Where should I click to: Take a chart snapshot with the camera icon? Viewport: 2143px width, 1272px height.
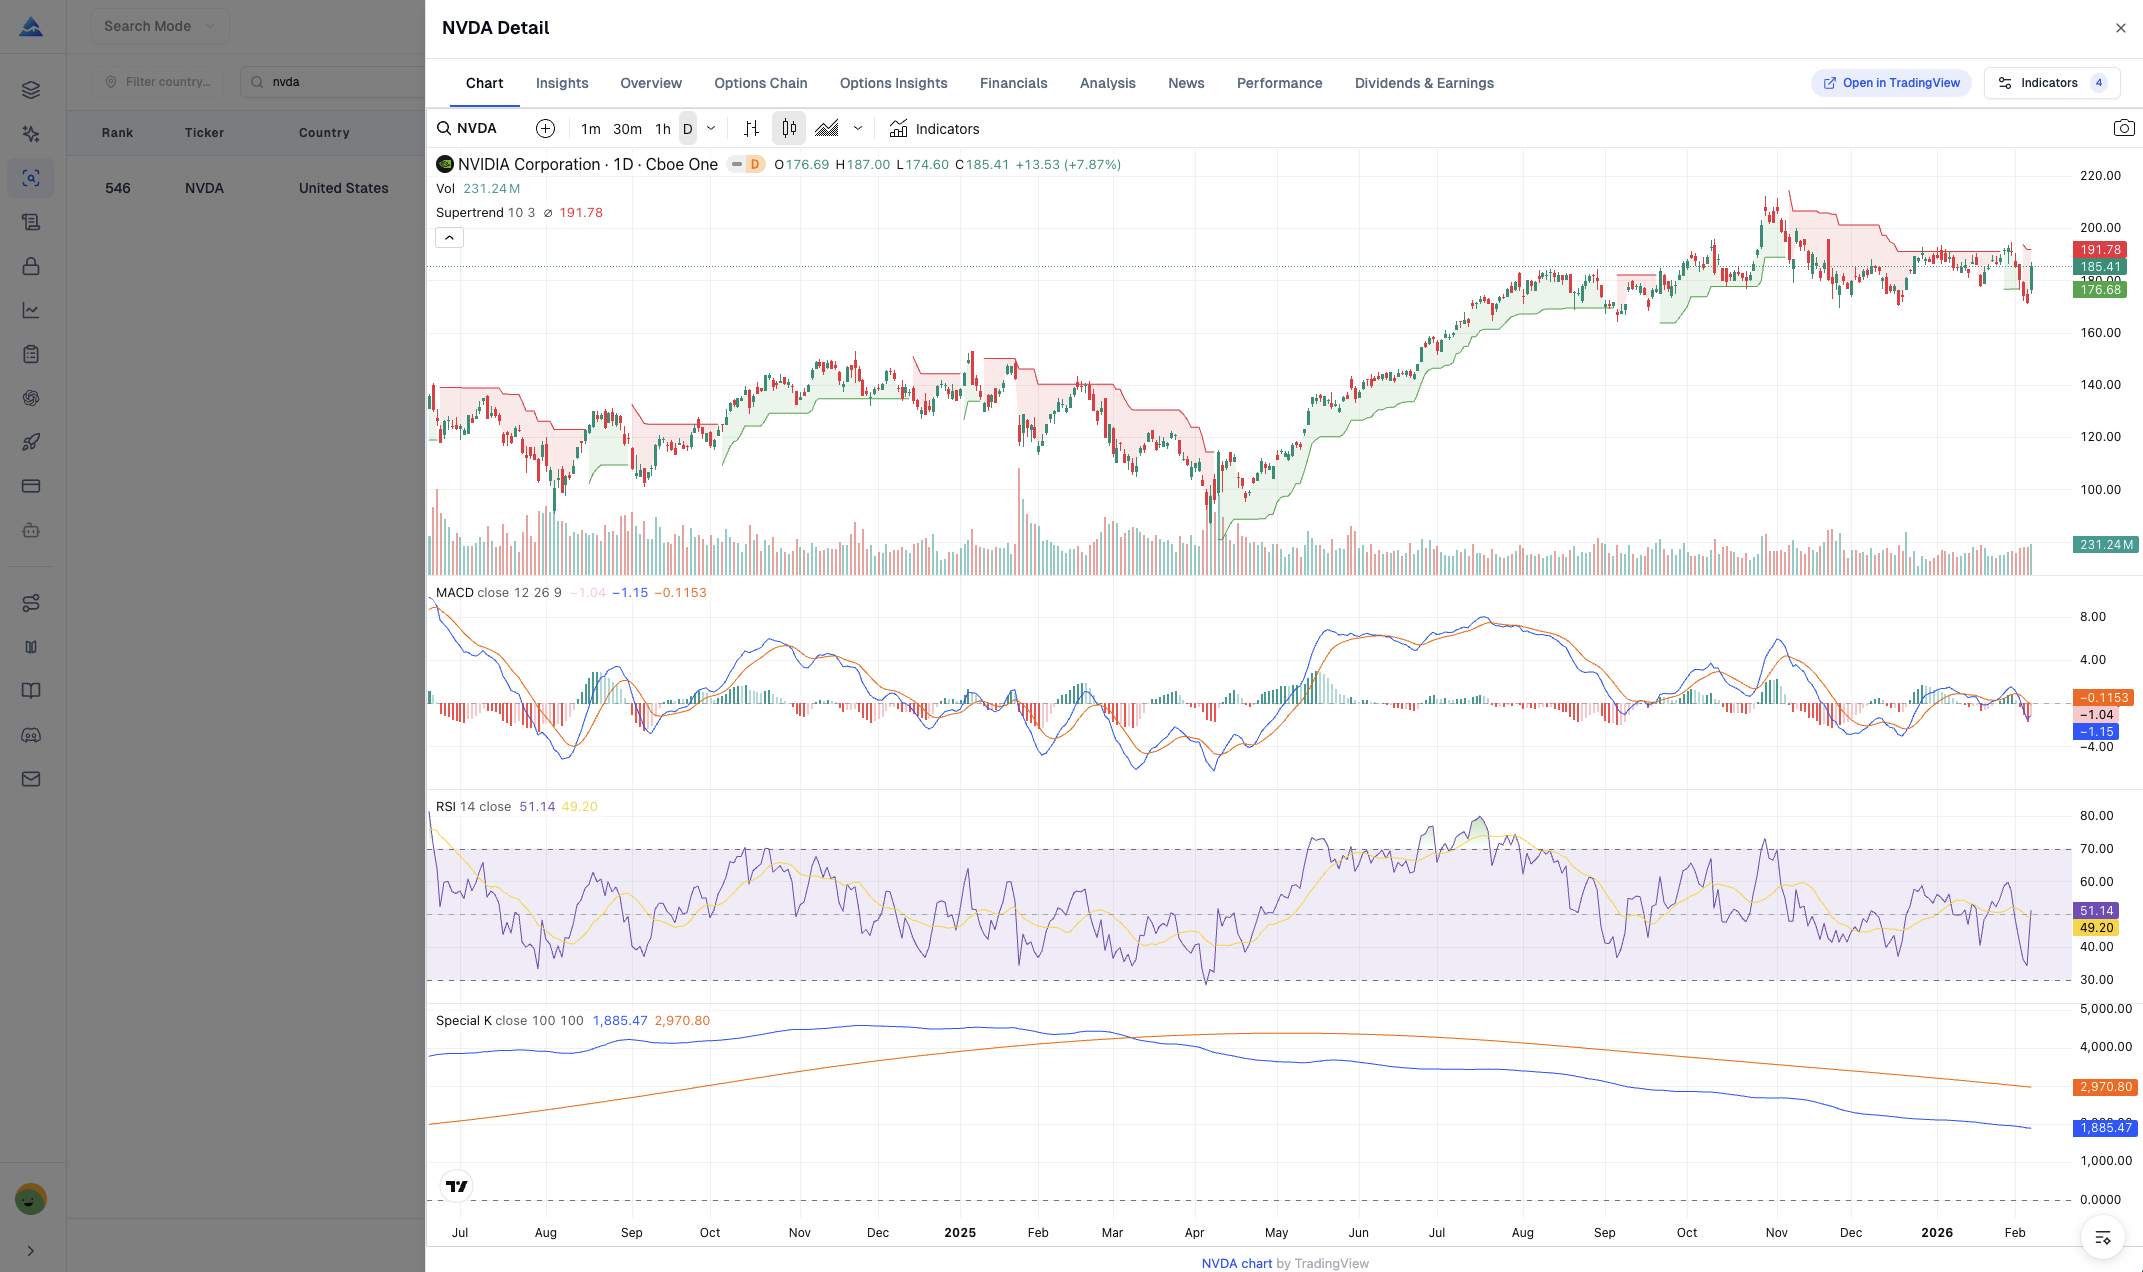coord(2124,128)
